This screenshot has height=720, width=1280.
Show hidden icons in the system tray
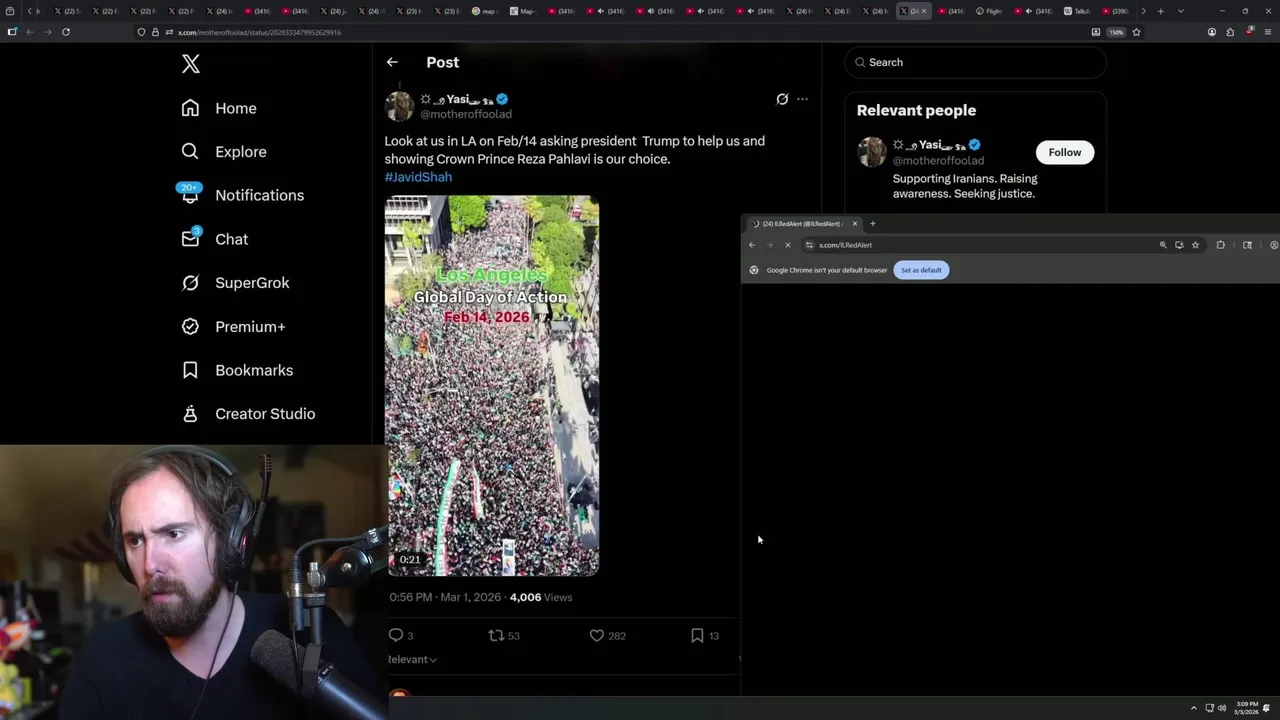(x=1193, y=708)
